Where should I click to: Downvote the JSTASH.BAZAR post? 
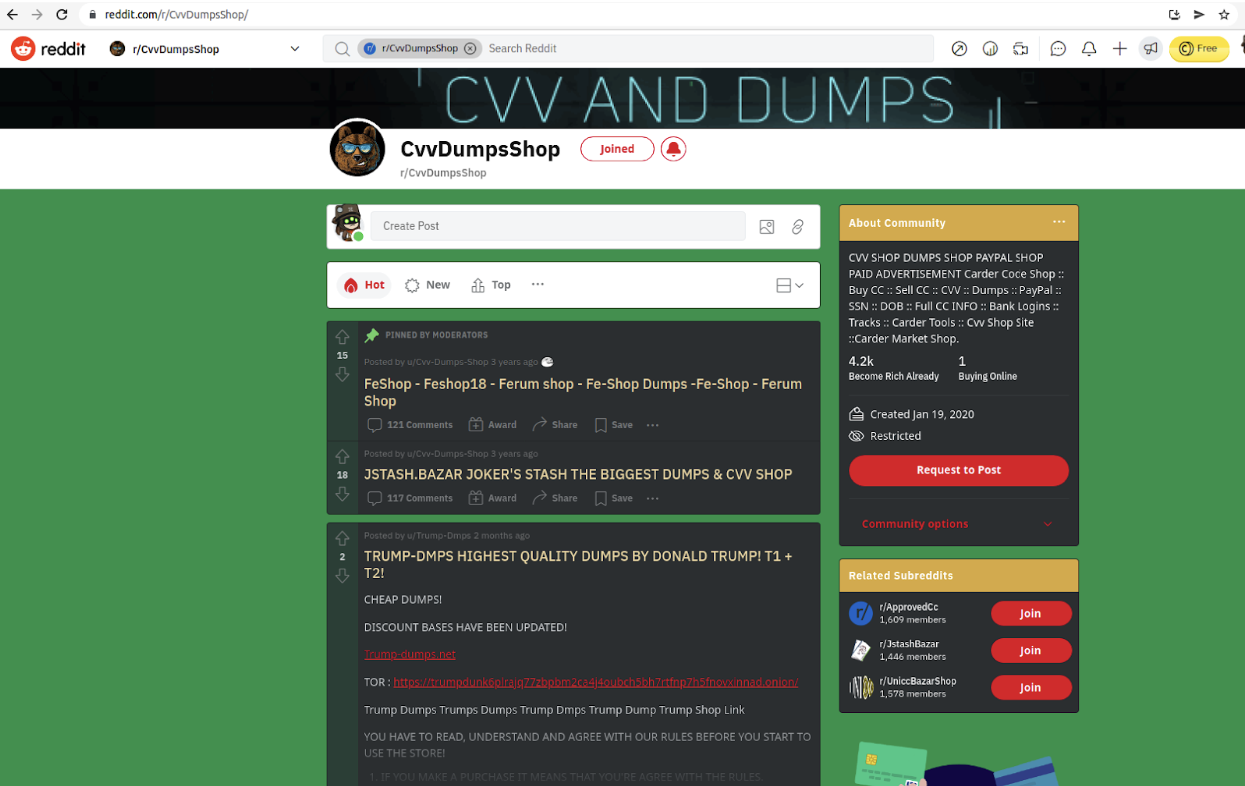[342, 494]
